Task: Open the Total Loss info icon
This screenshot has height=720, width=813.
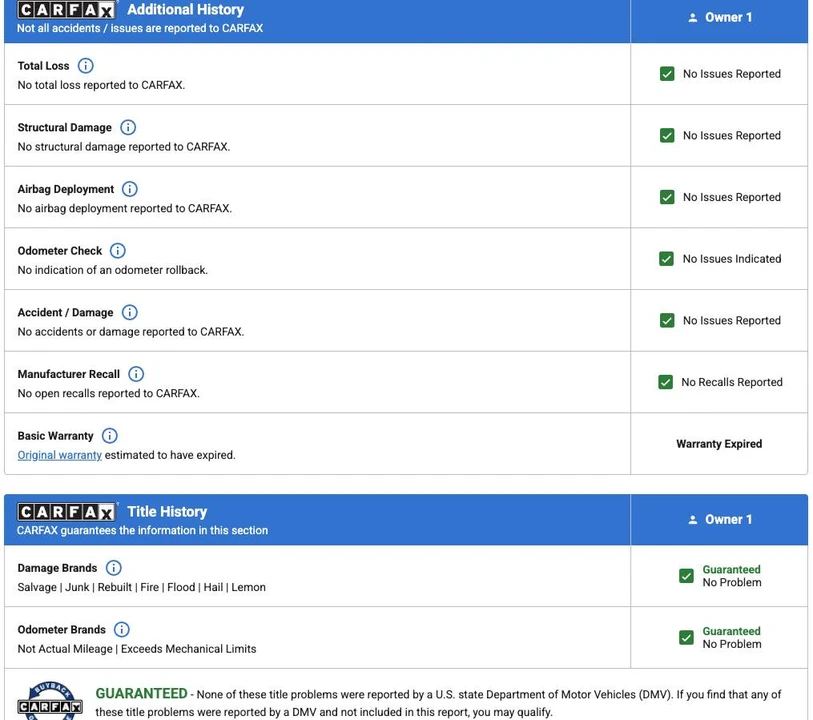Action: (86, 66)
